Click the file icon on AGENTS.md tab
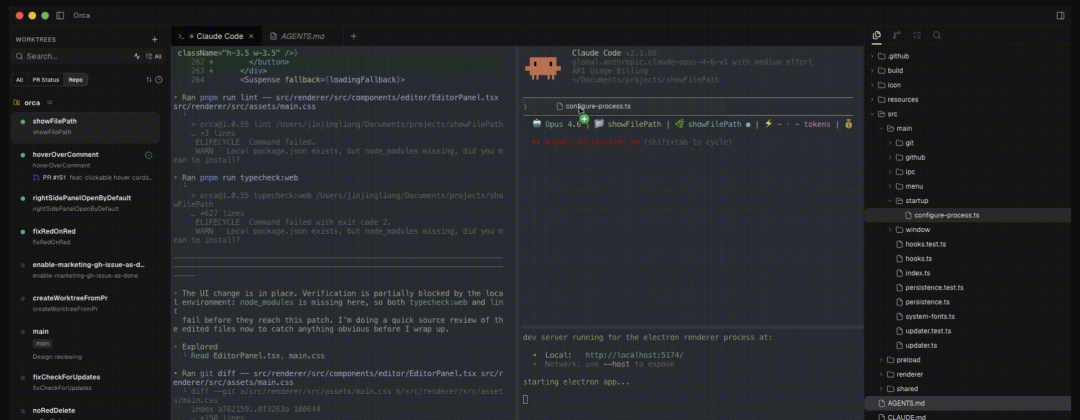Viewport: 1080px width, 420px height. click(x=273, y=36)
